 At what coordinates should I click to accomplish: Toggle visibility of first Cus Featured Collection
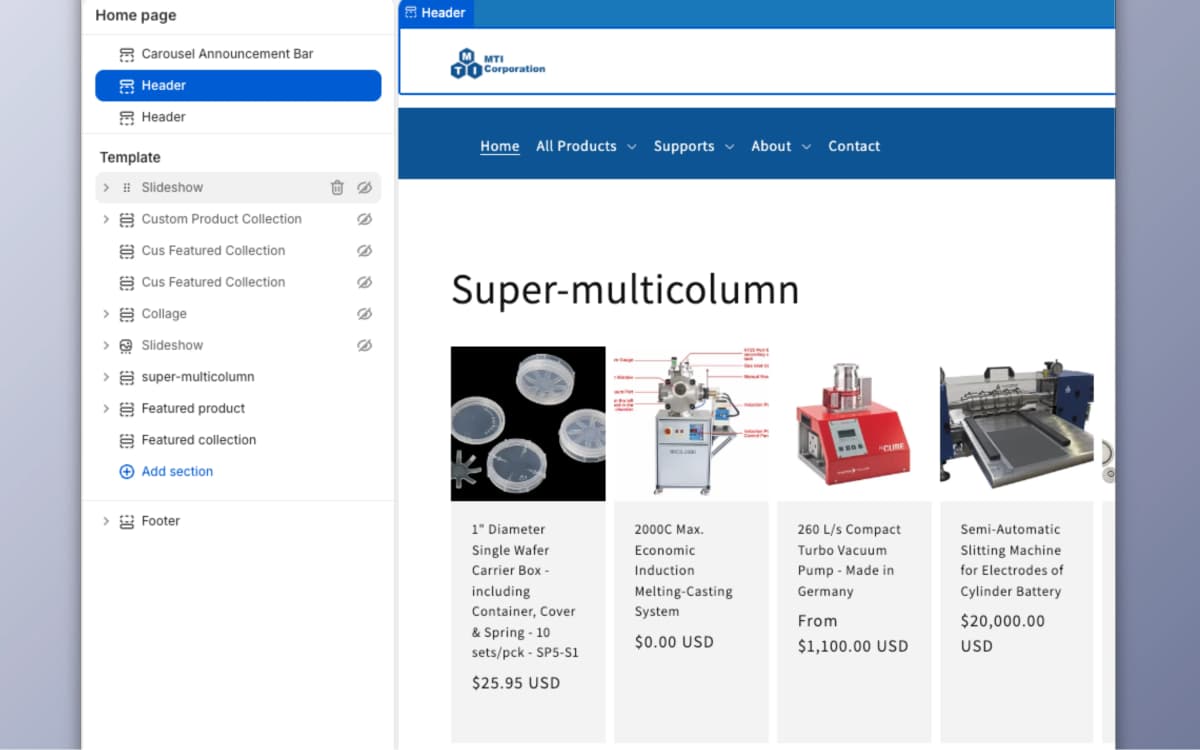coord(364,251)
